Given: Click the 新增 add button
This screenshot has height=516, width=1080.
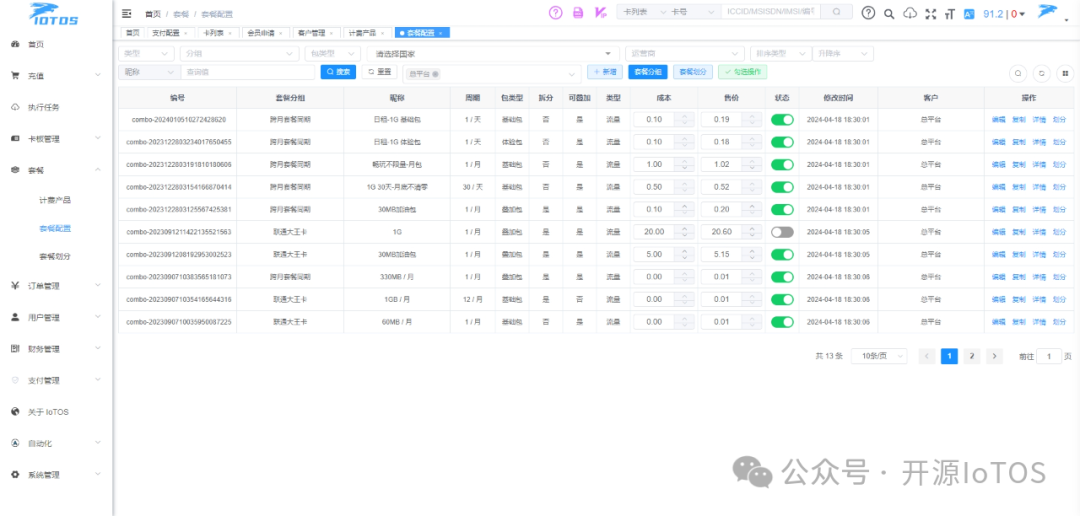Looking at the screenshot, I should coord(605,72).
